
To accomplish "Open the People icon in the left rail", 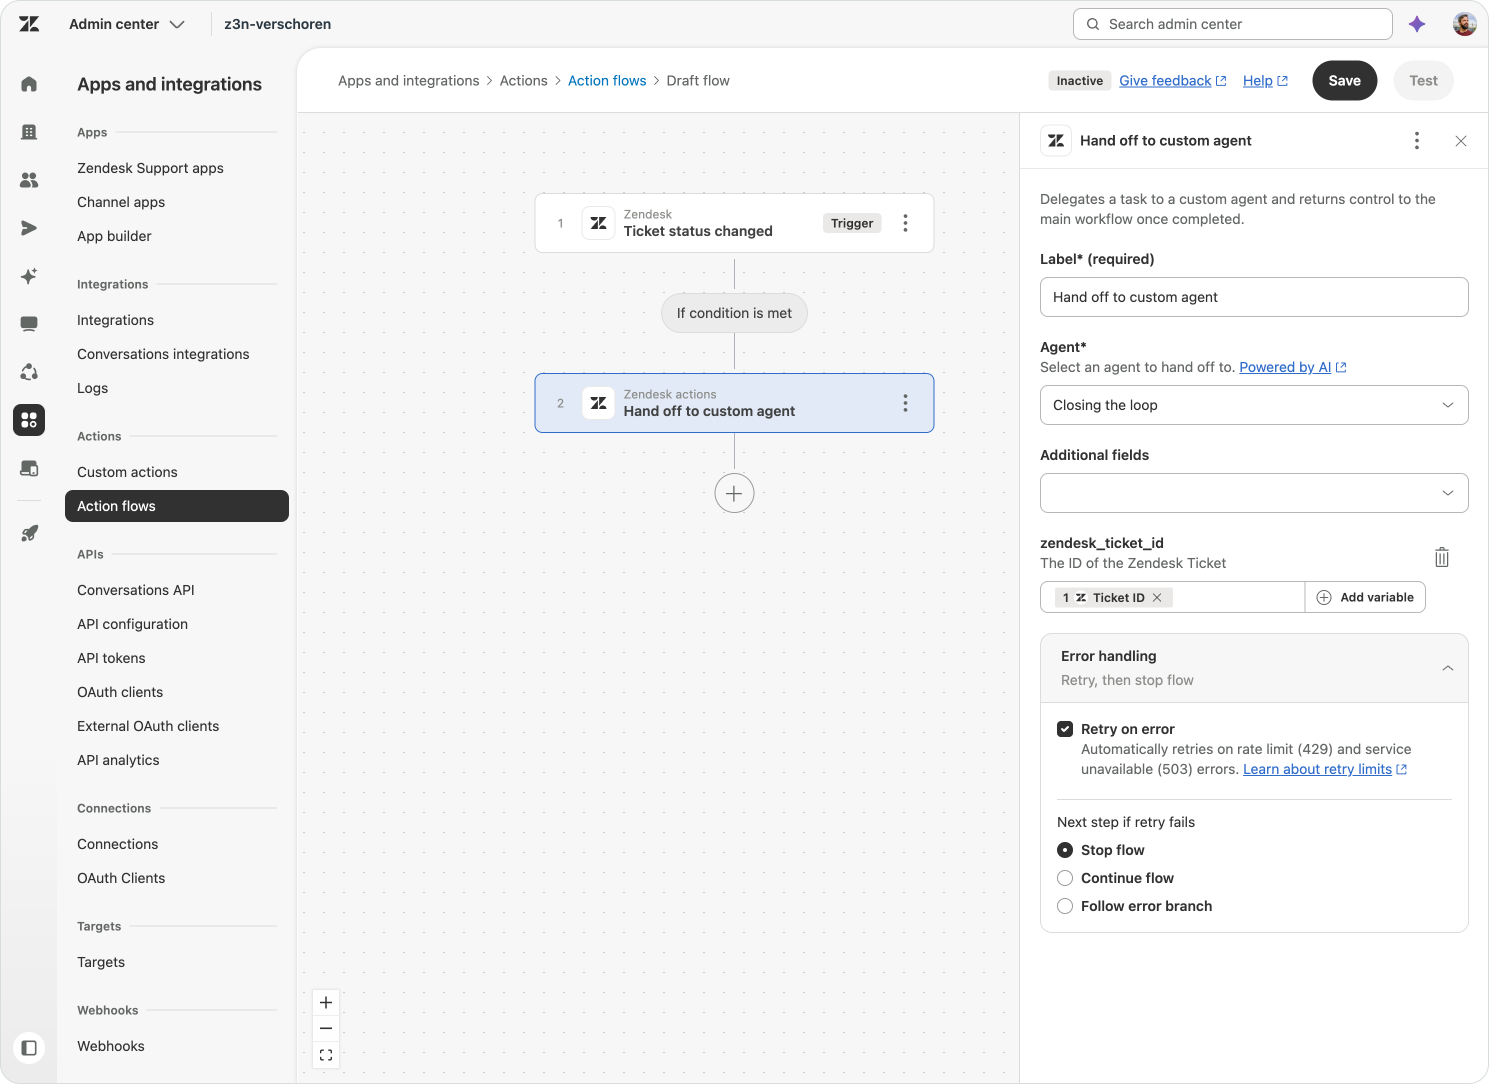I will [29, 180].
